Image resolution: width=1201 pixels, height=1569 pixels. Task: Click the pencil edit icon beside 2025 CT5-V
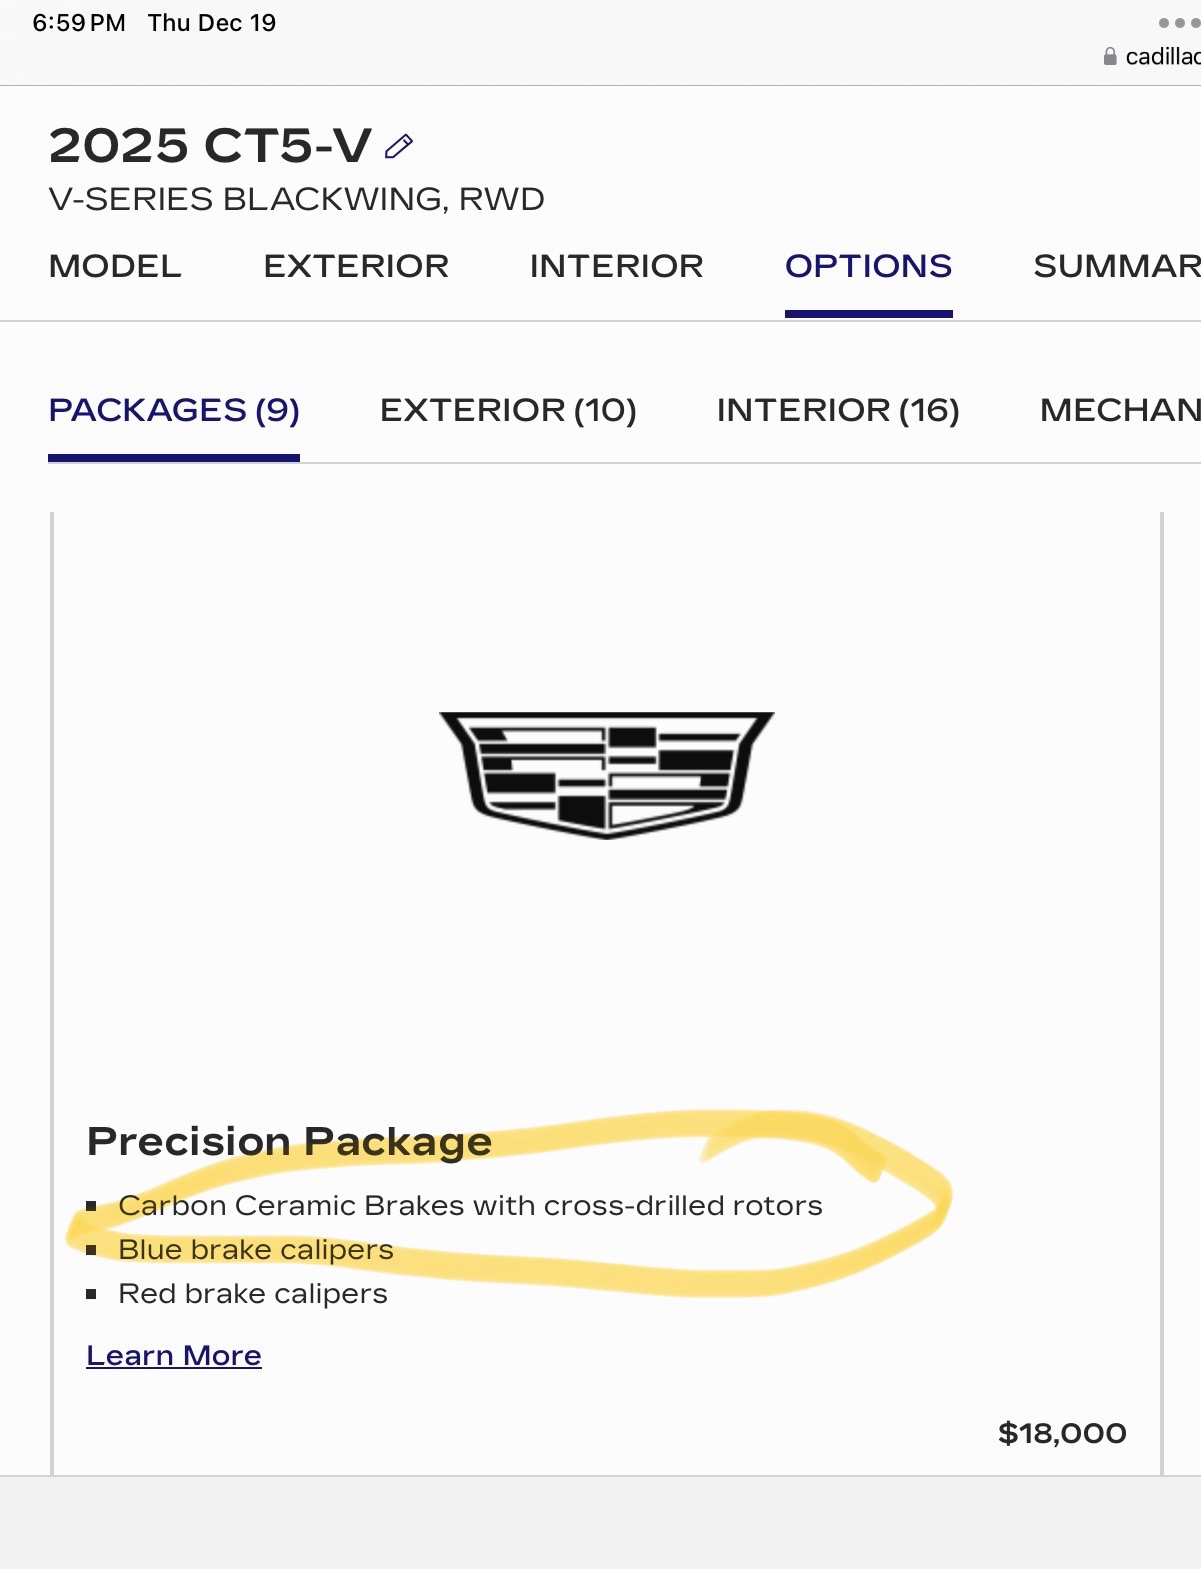(398, 147)
